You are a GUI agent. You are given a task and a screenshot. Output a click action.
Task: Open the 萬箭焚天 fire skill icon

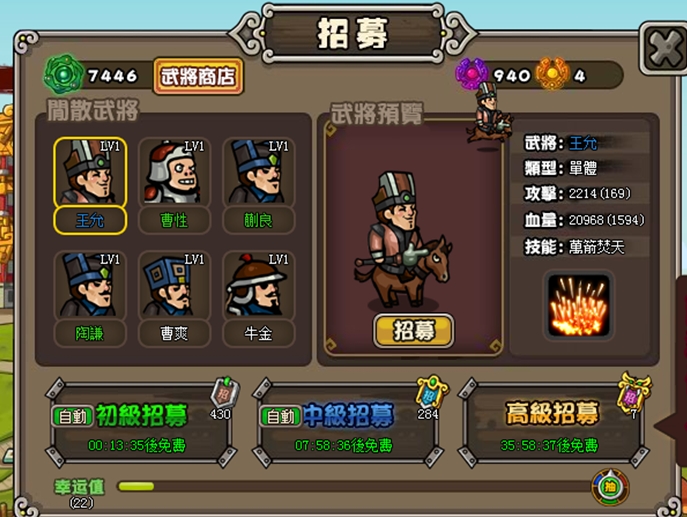click(x=578, y=305)
